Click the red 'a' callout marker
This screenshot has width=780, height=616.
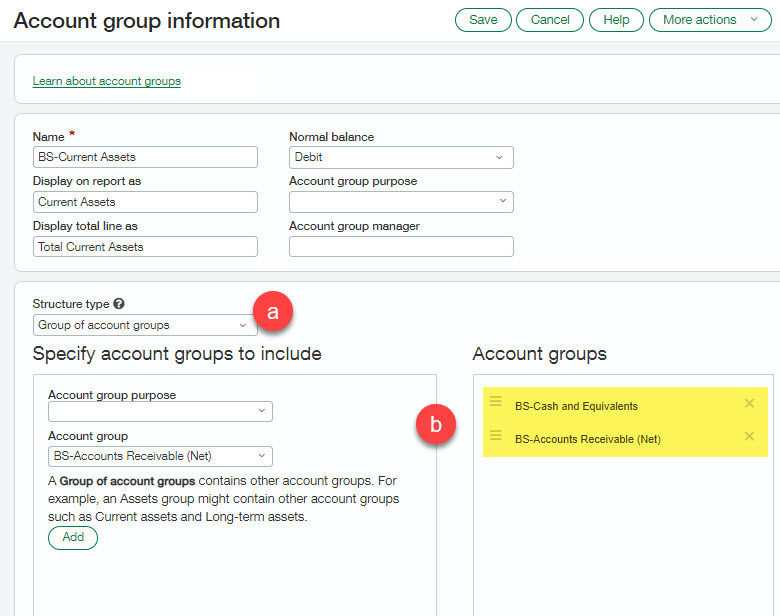pyautogui.click(x=274, y=312)
